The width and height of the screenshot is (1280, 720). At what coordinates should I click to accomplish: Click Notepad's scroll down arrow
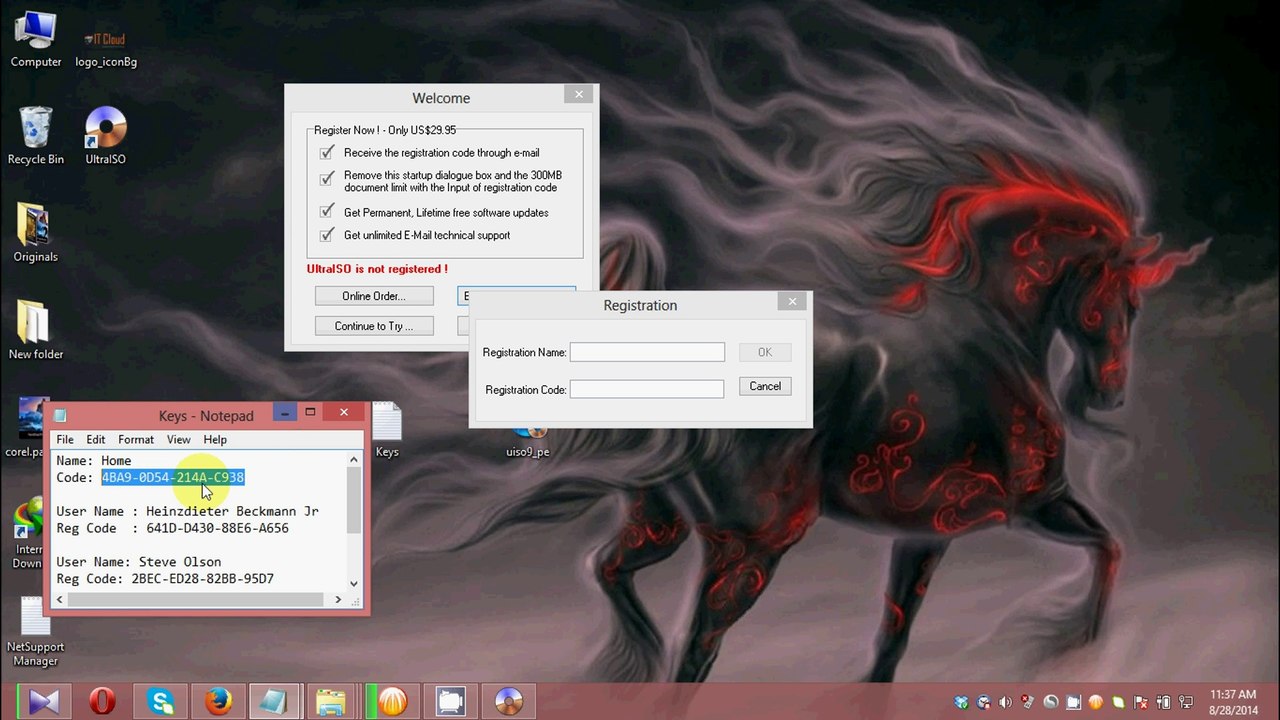click(354, 583)
